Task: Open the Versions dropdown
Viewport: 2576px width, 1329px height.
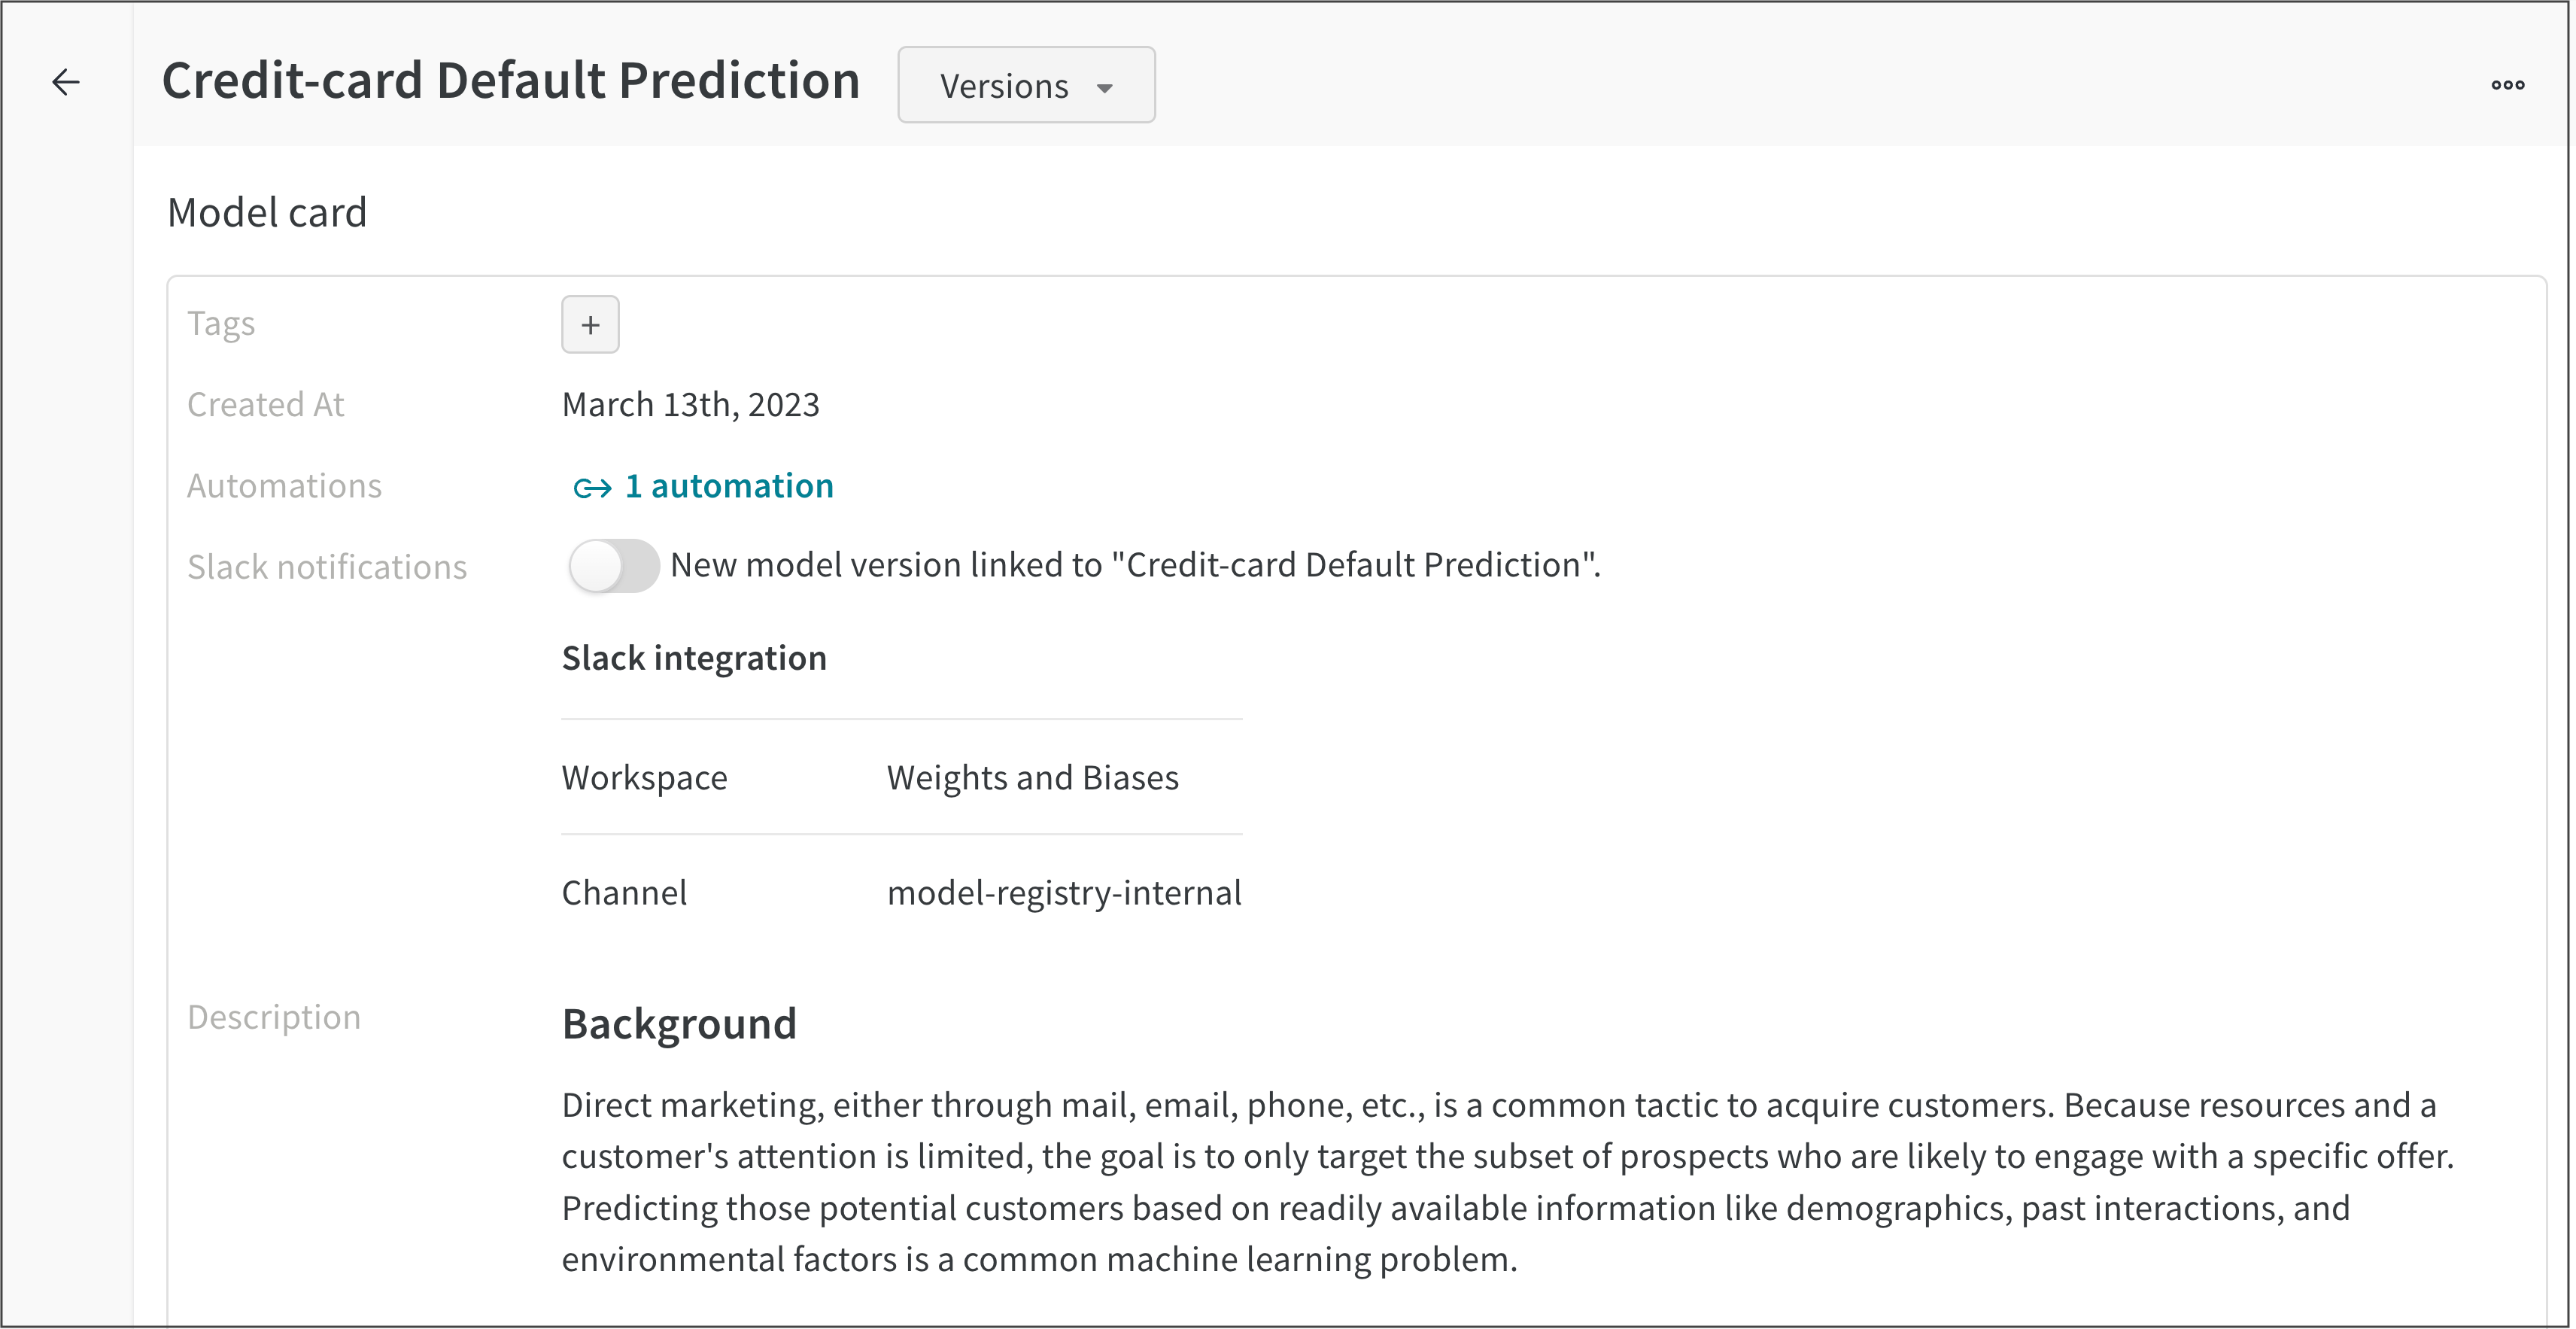Action: click(1026, 85)
